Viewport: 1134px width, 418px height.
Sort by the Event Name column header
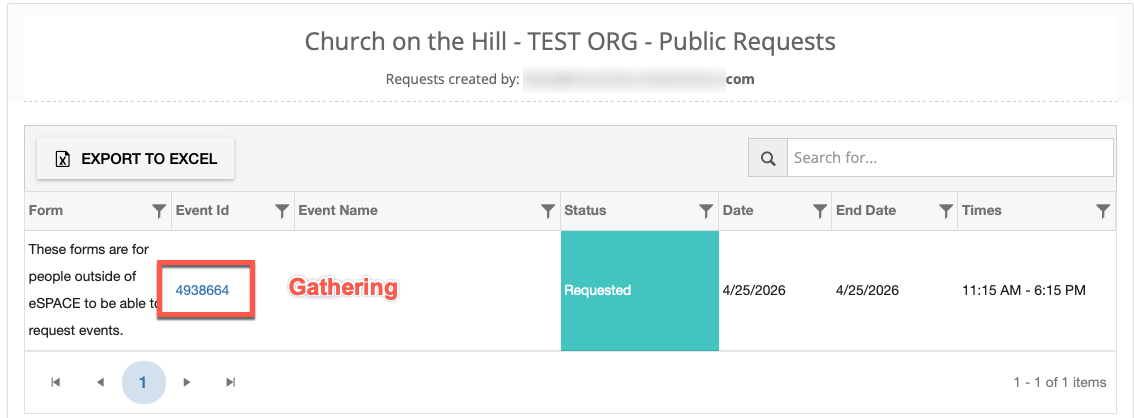[338, 211]
